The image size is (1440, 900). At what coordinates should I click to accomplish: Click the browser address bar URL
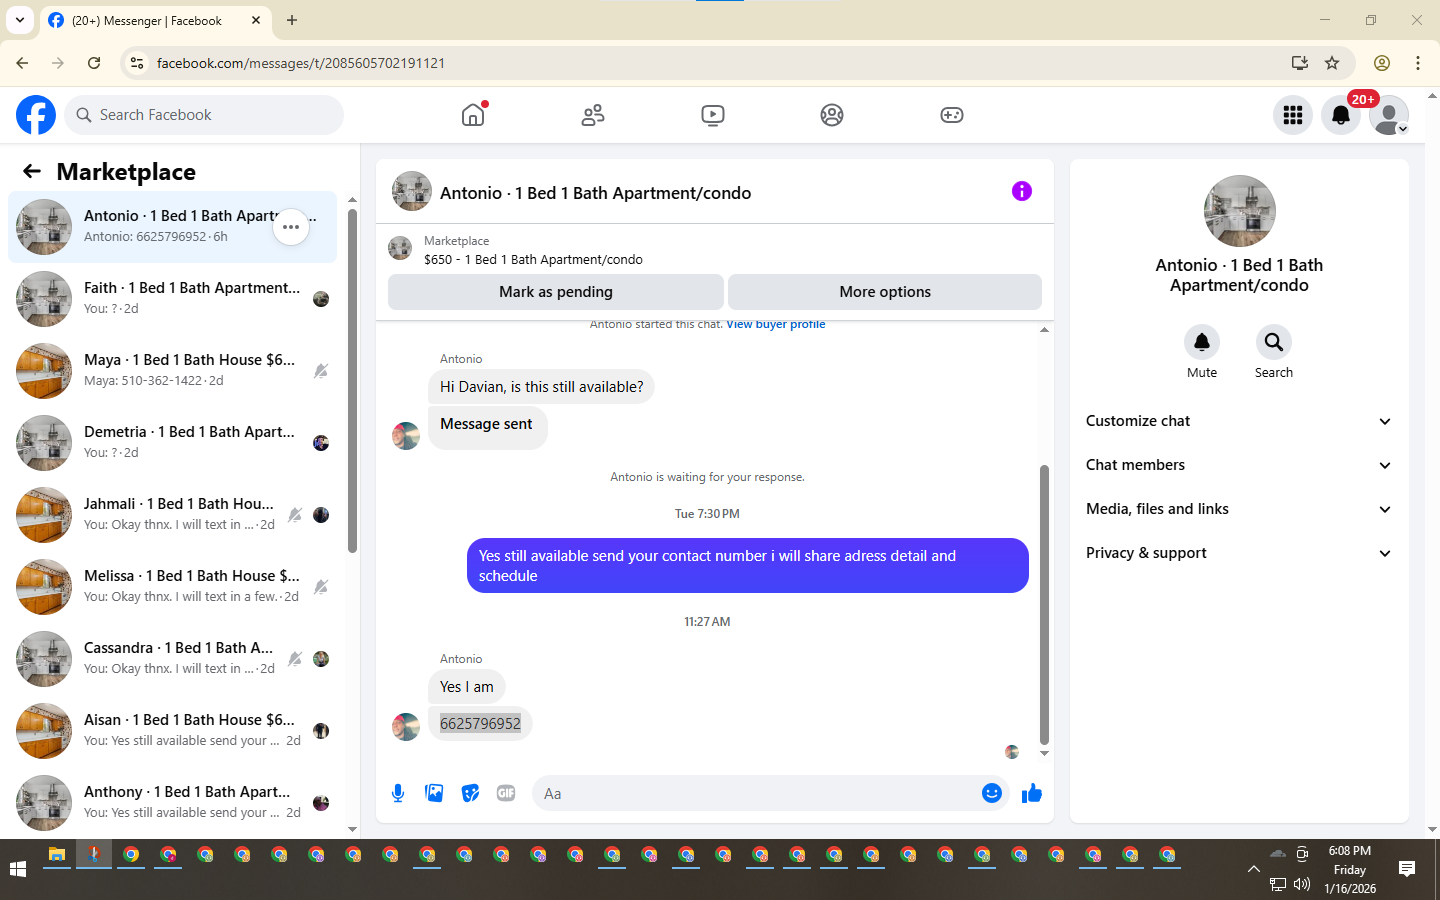tap(301, 63)
